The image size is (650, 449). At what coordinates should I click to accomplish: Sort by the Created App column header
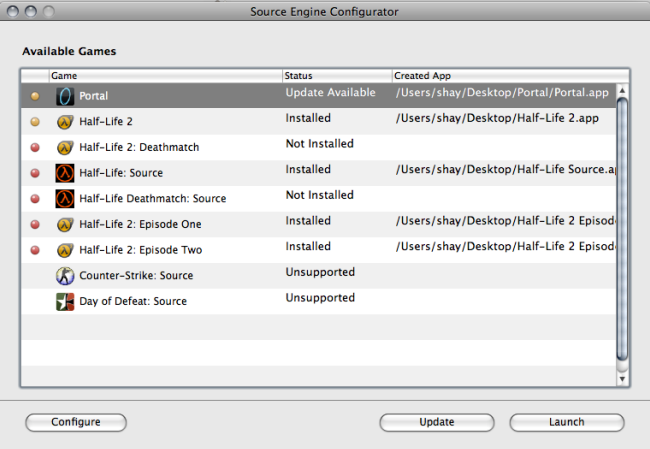point(511,75)
